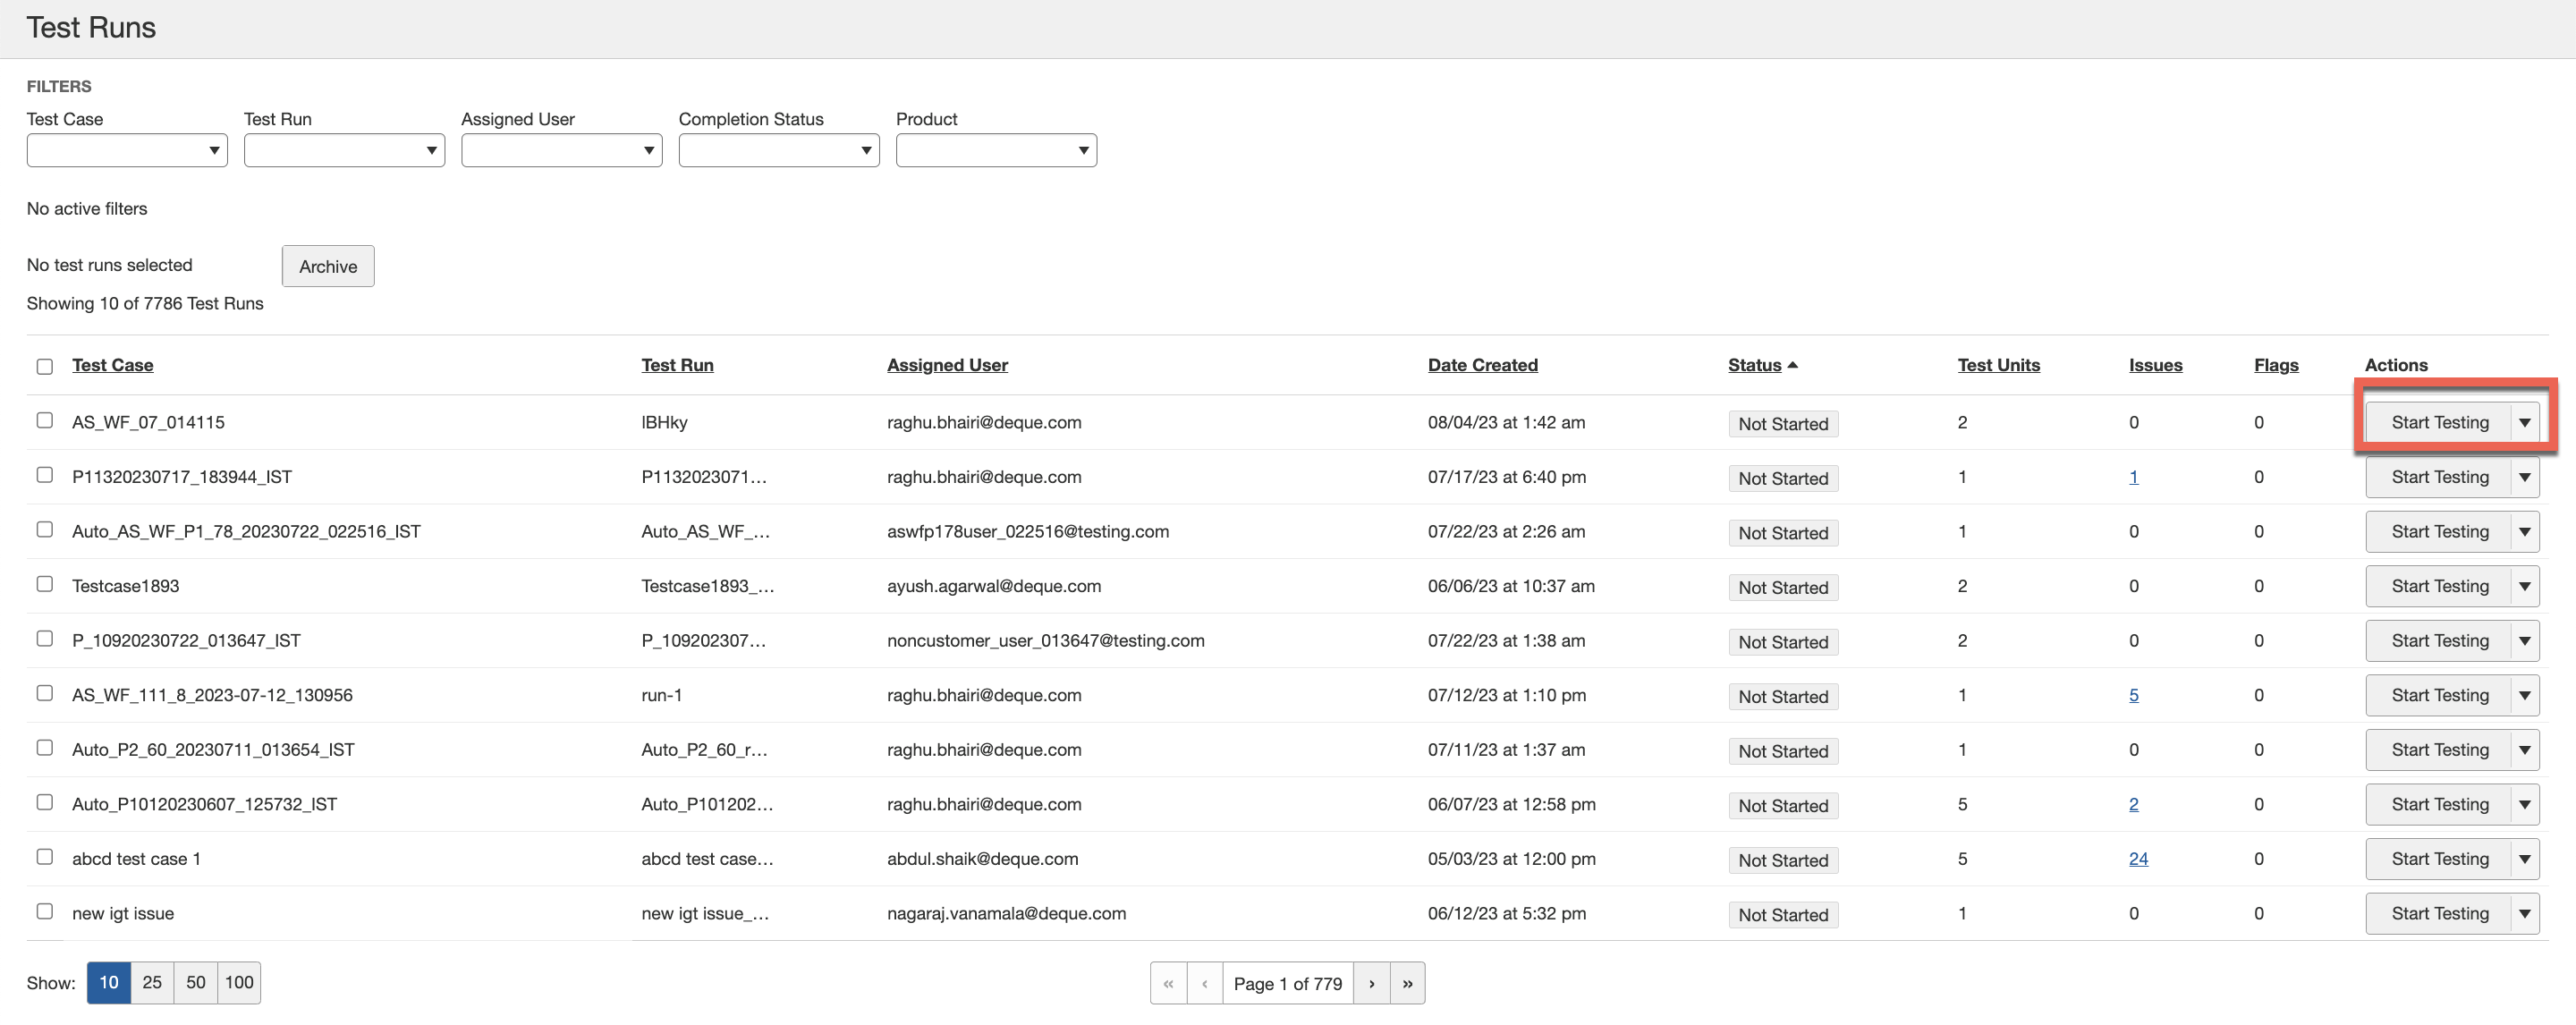Open action arrow for abcd test case 1

pos(2524,858)
